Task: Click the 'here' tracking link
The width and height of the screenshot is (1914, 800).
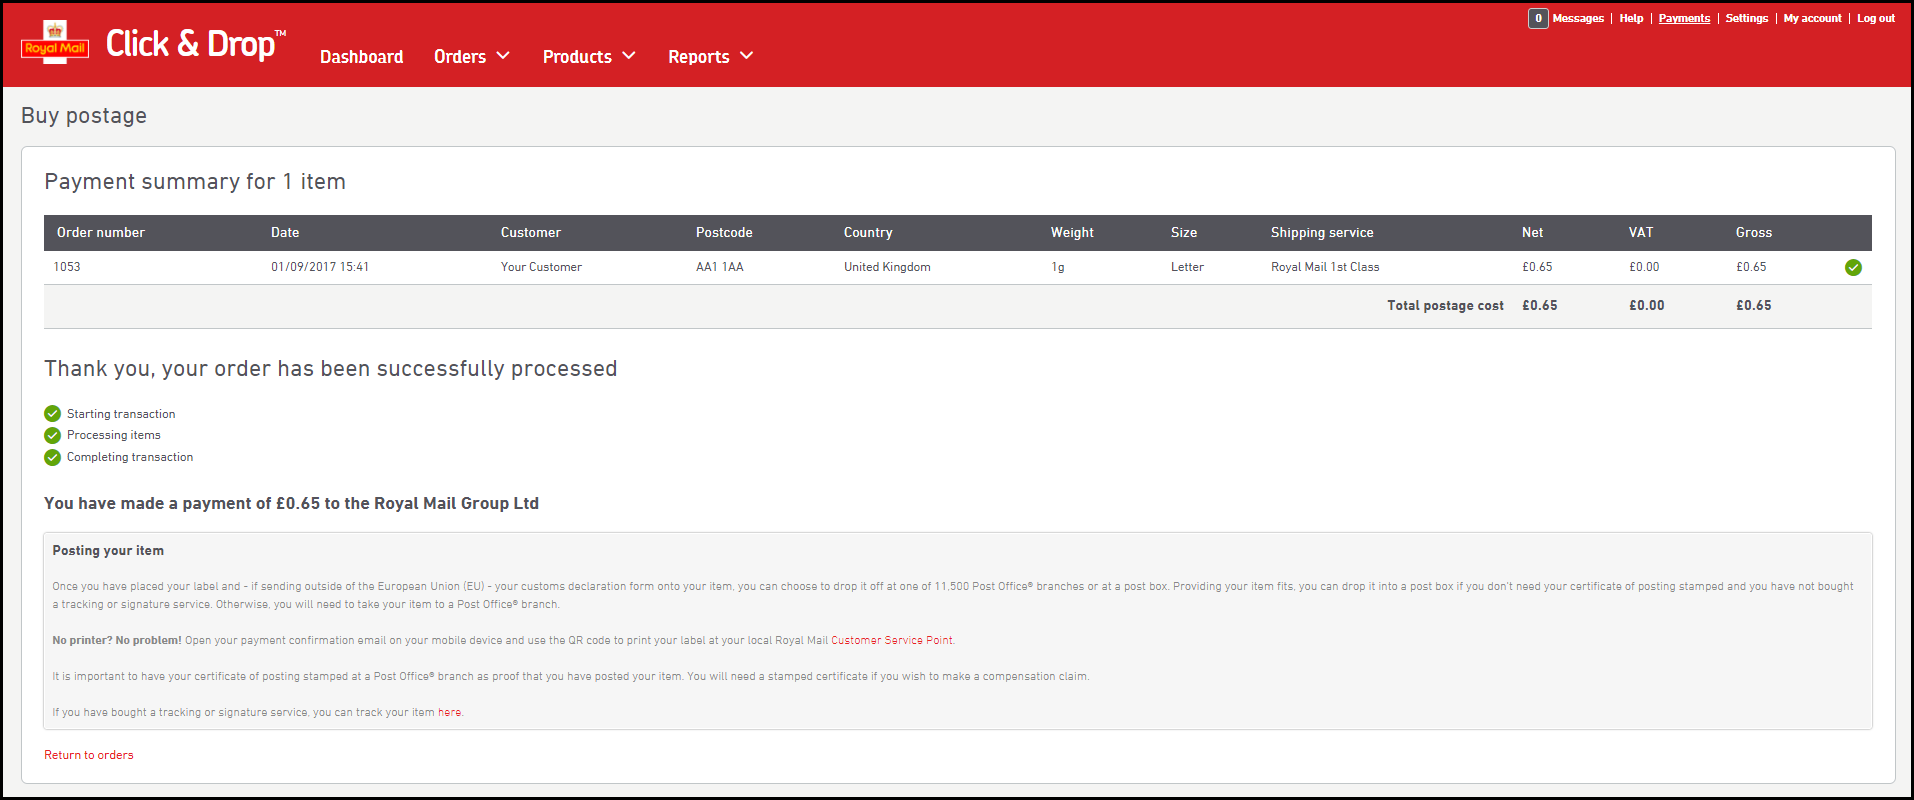Action: [449, 713]
